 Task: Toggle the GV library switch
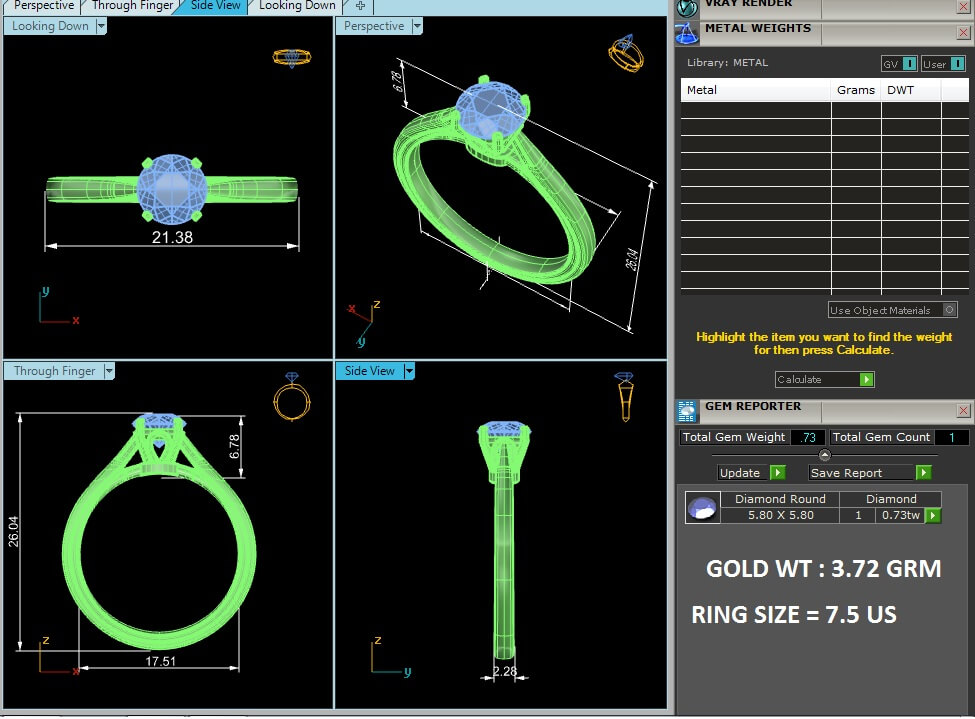pyautogui.click(x=909, y=64)
